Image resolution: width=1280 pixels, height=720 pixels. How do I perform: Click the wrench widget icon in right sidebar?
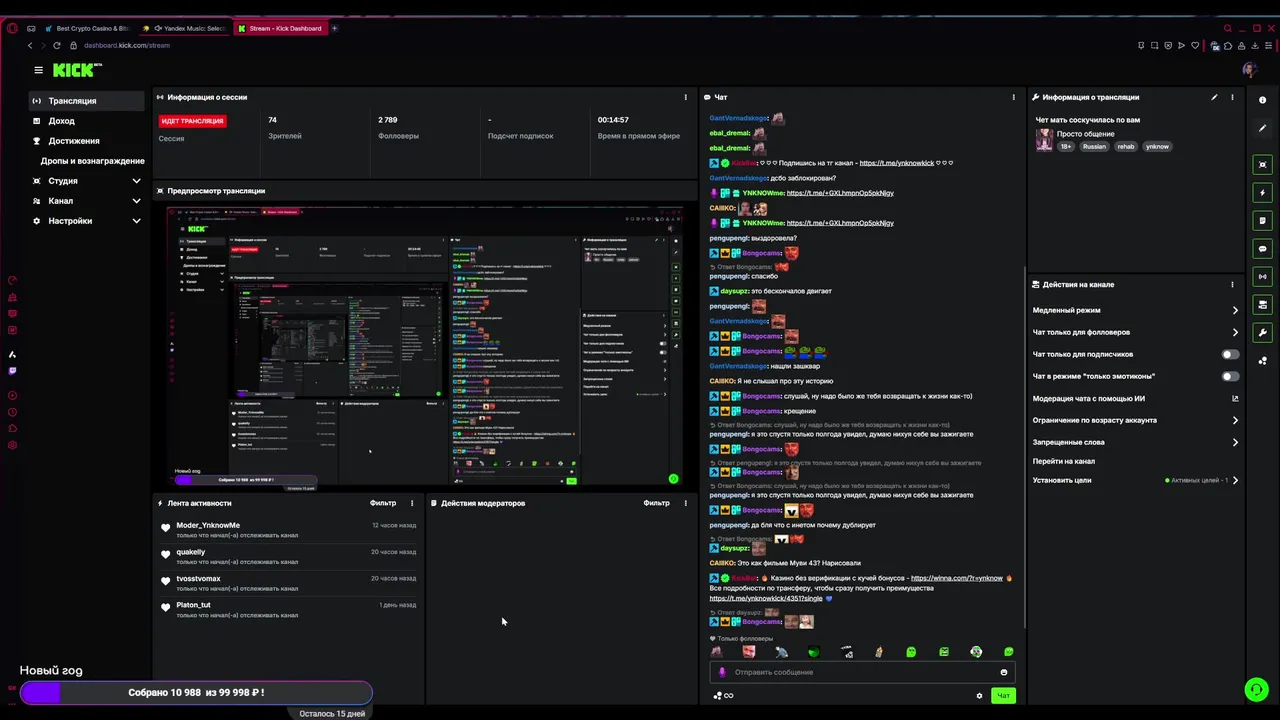point(1263,332)
